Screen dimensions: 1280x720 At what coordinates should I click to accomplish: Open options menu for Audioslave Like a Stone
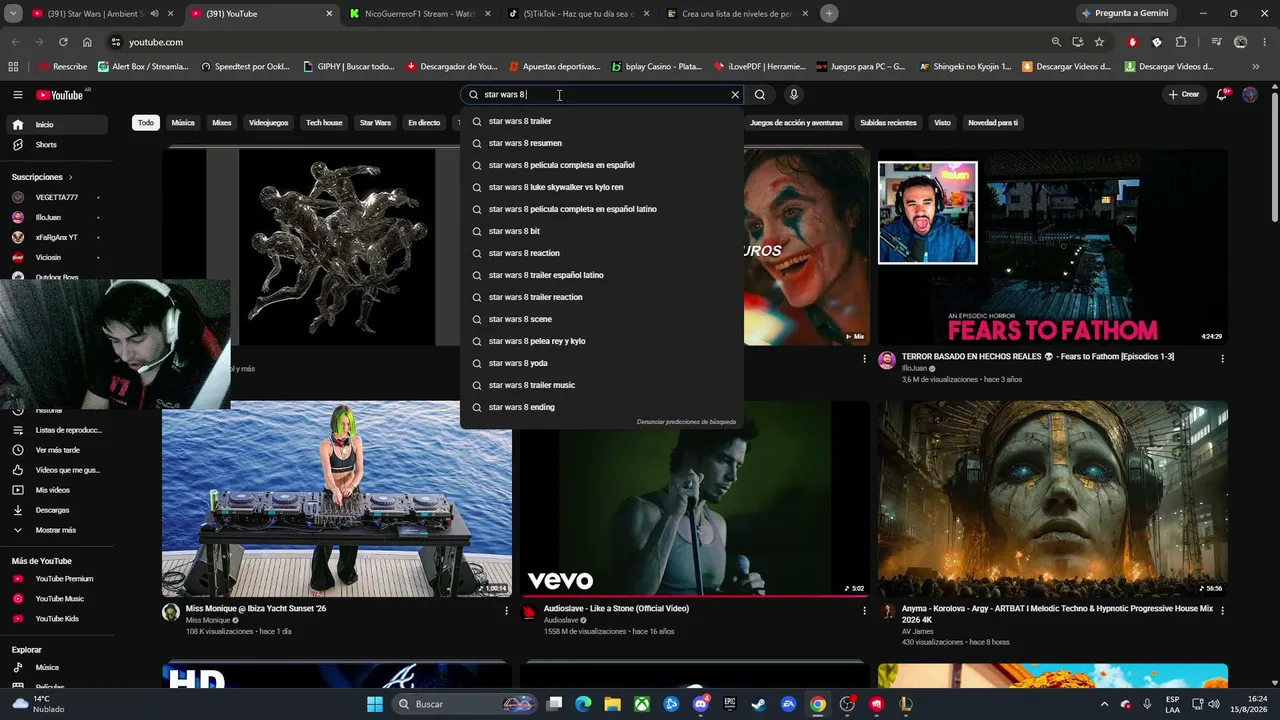865,610
